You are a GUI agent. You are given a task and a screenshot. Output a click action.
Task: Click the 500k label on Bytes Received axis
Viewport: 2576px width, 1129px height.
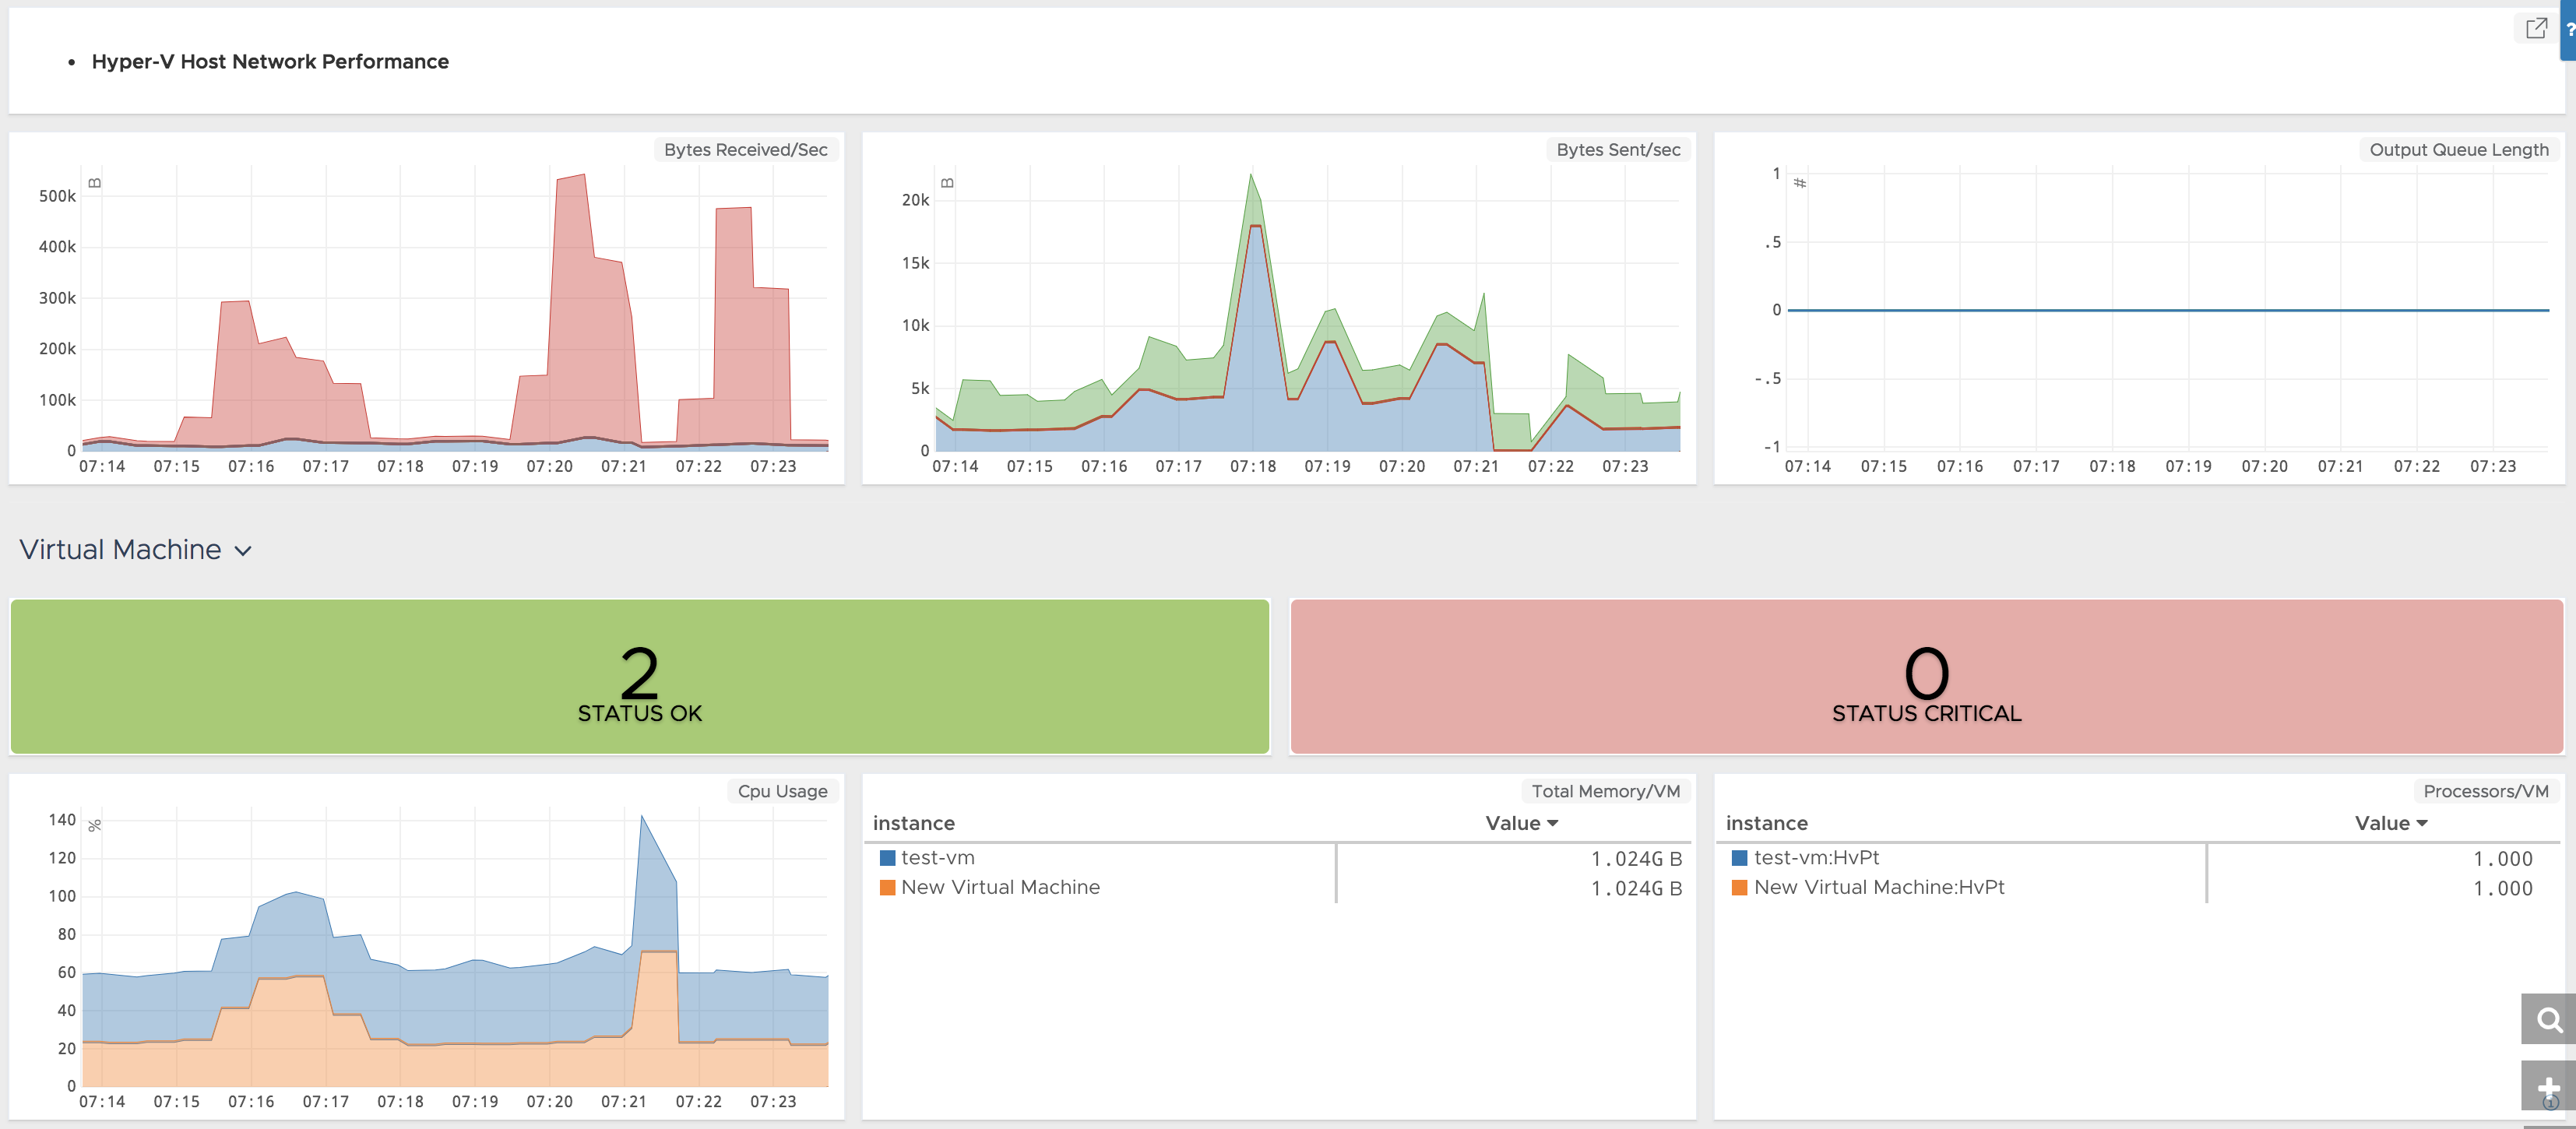[x=57, y=196]
